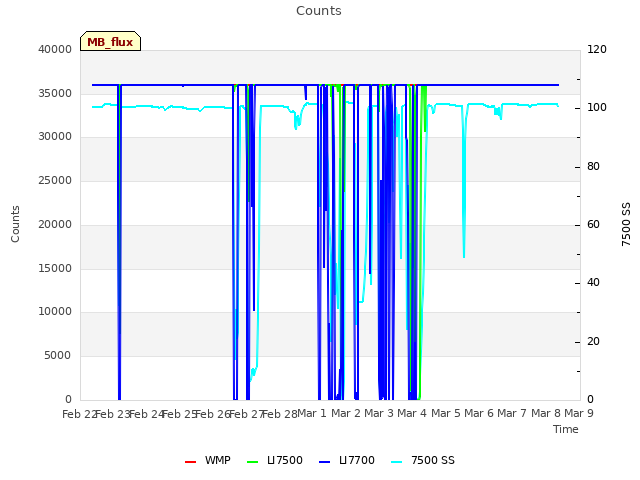The width and height of the screenshot is (640, 480).
Task: Click the Mar 8 date tick
Action: click(x=546, y=414)
